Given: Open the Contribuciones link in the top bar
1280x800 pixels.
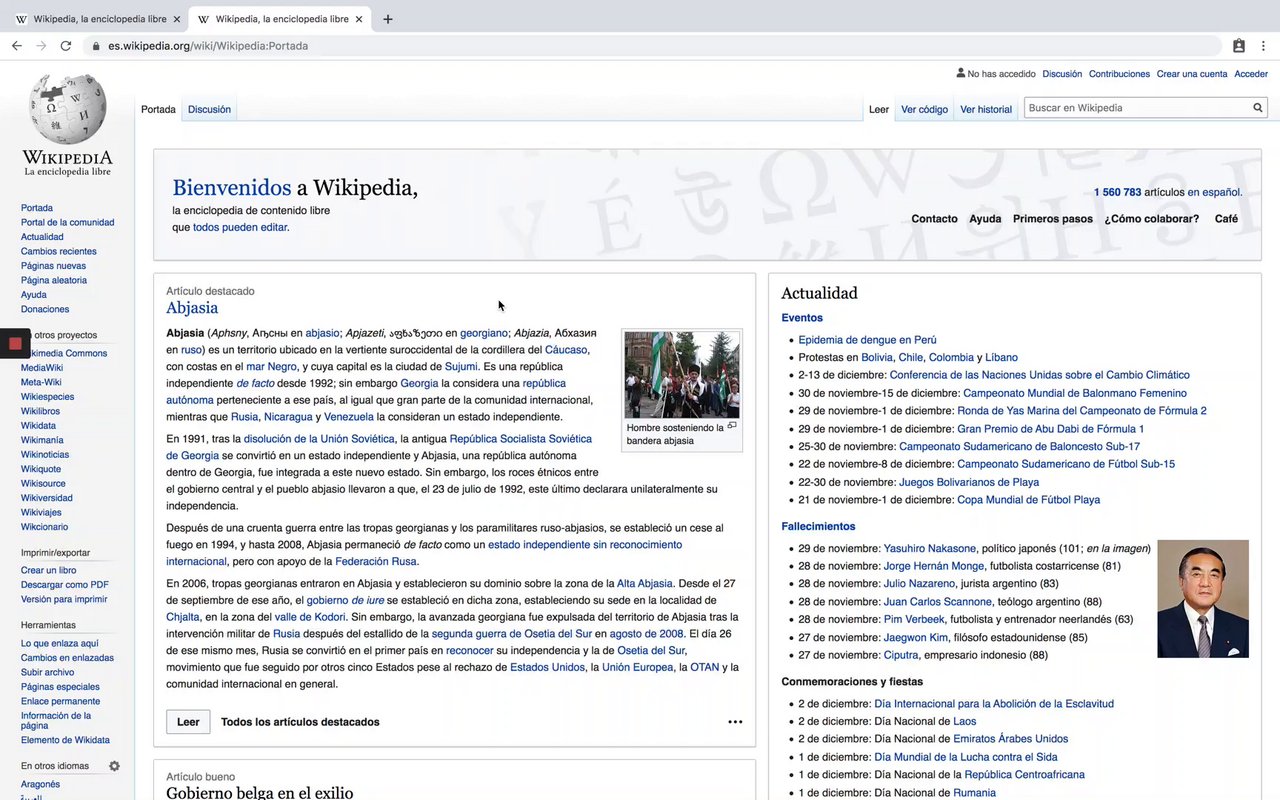Looking at the screenshot, I should point(1119,74).
